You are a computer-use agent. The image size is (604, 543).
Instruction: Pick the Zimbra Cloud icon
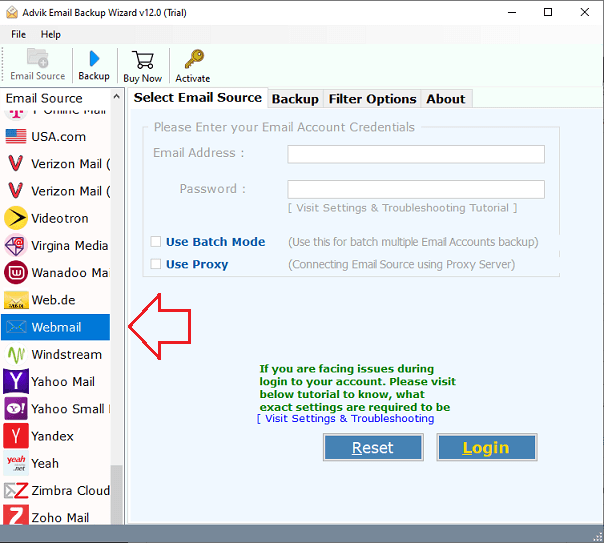[16, 491]
